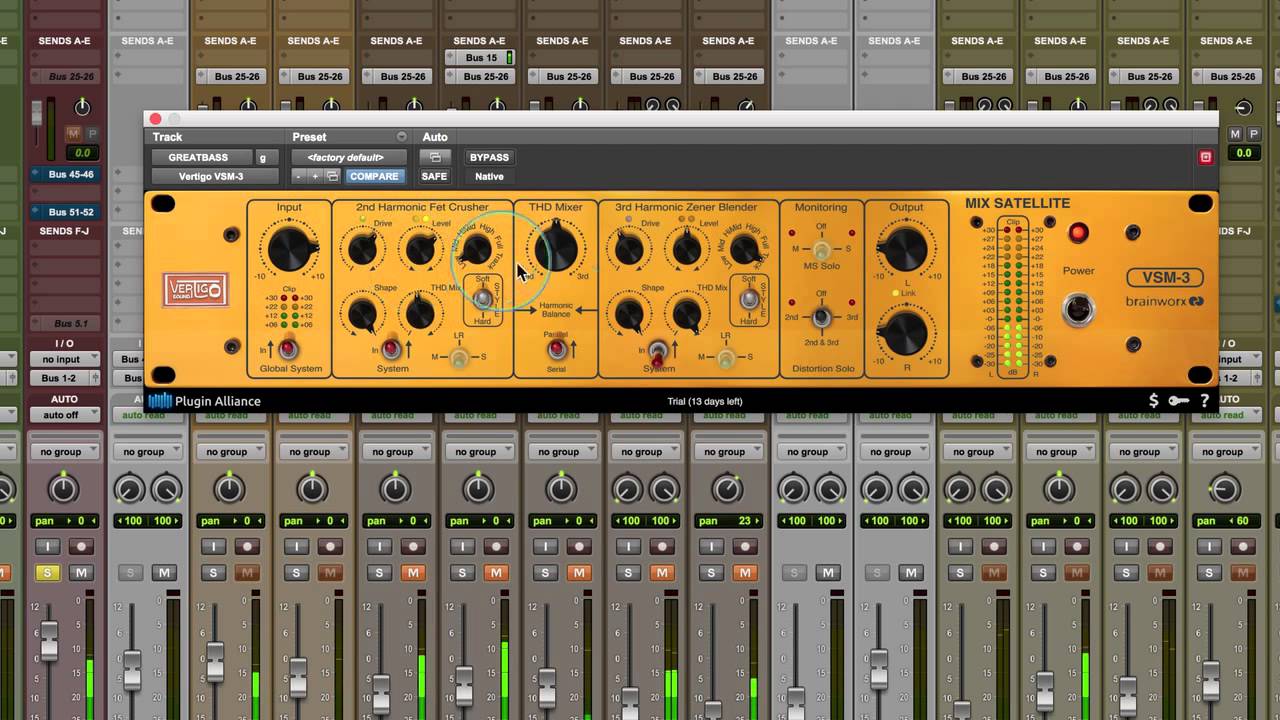The height and width of the screenshot is (720, 1280).
Task: Click the 2nd Harmonic Fet Crusher Level knob
Action: (x=420, y=249)
